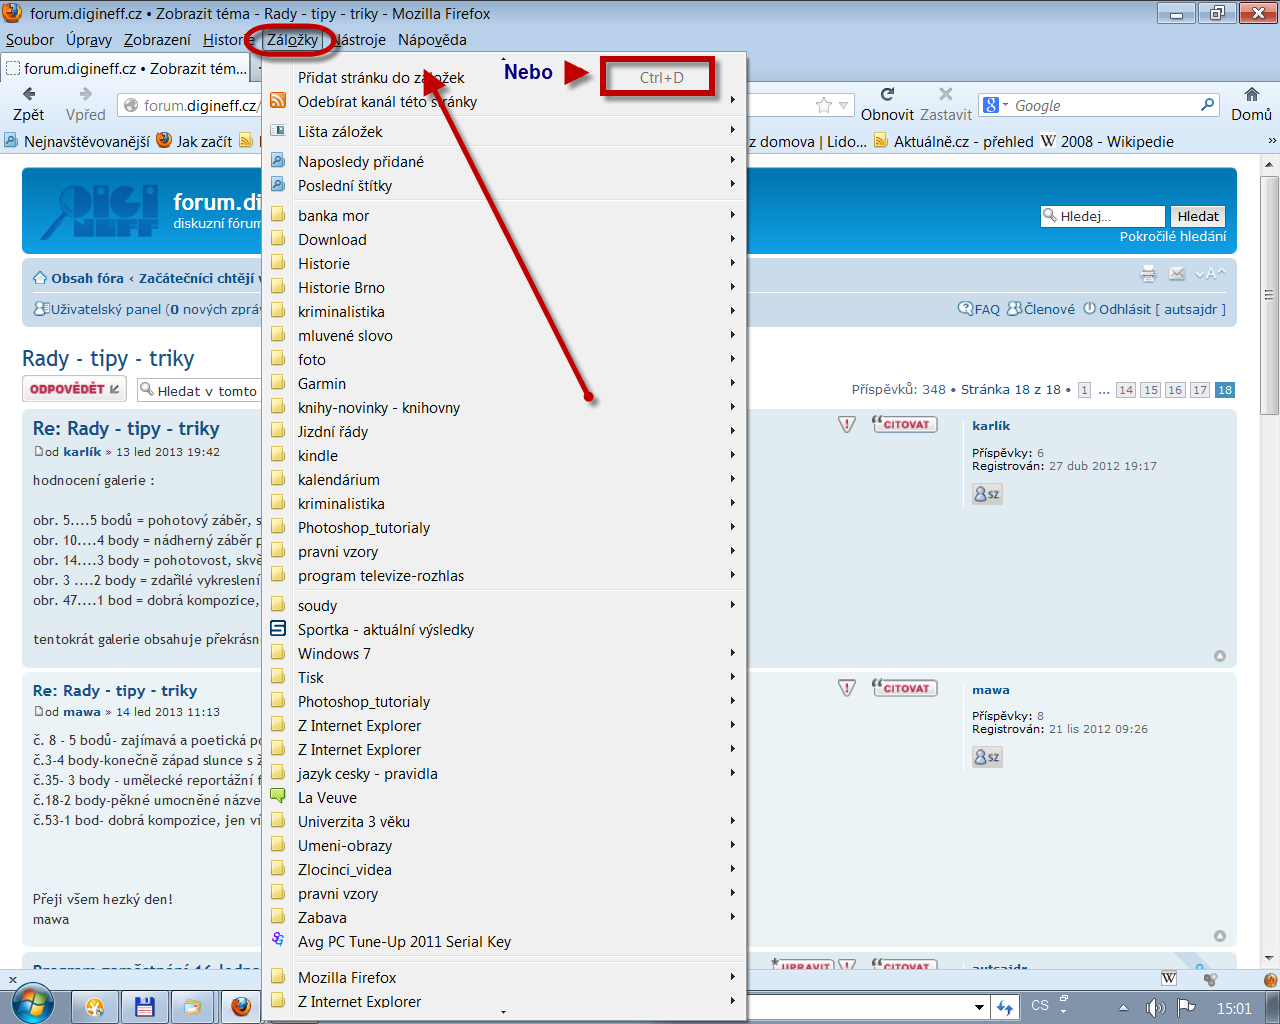Click the Hledat search button

(1197, 216)
